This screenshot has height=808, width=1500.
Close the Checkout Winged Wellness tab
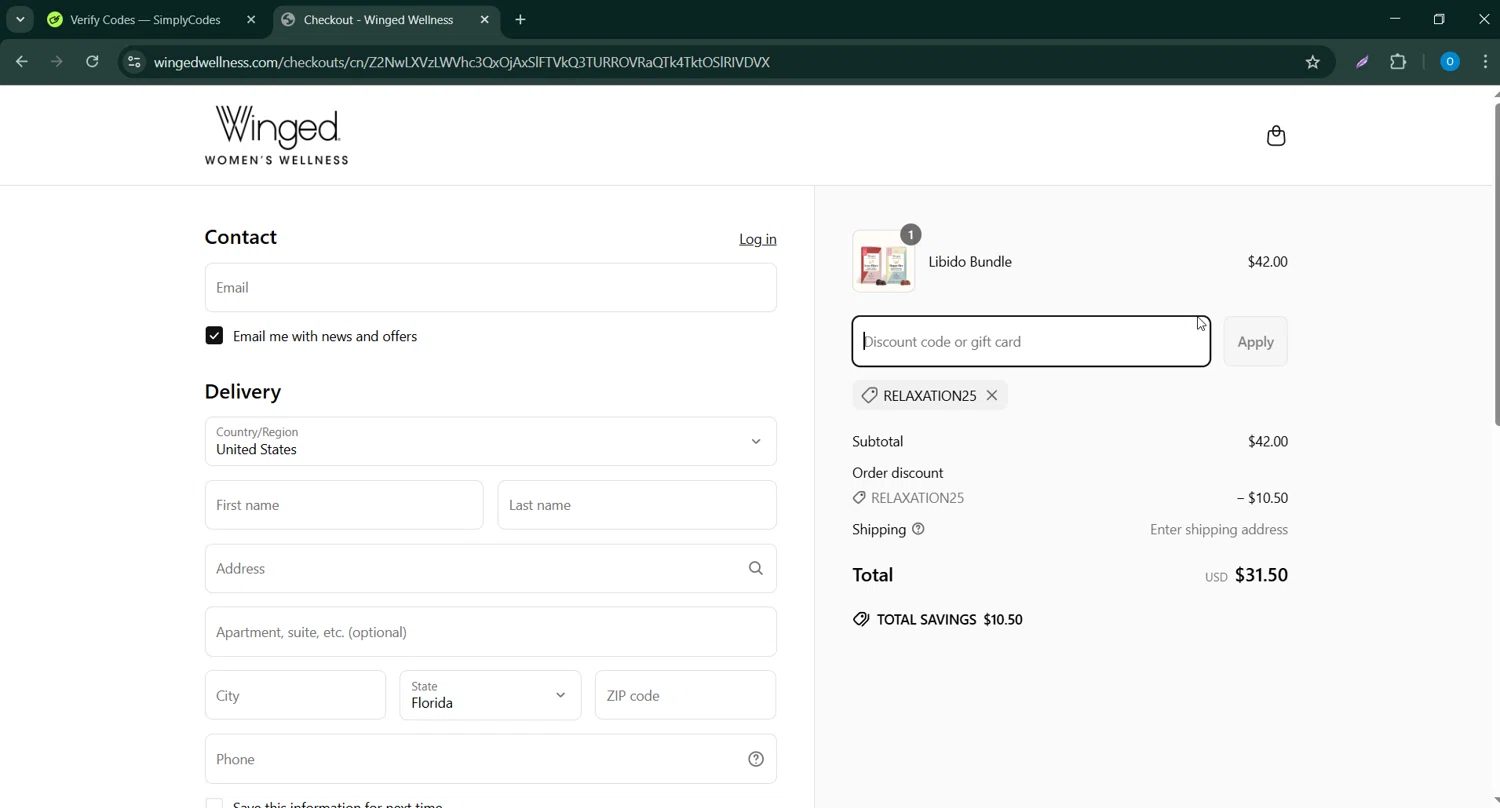tap(485, 20)
